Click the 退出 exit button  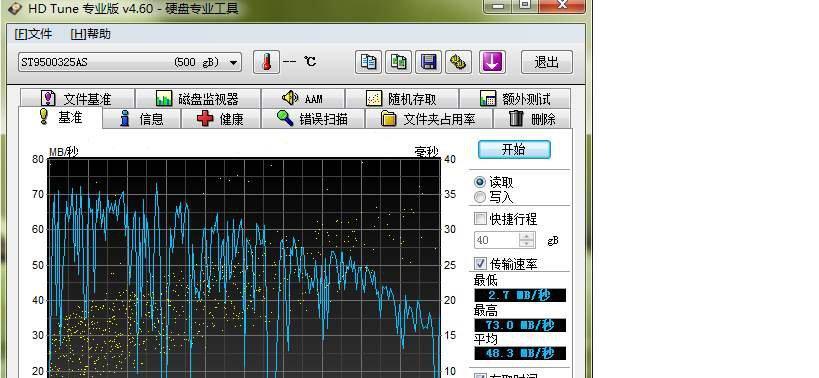546,62
